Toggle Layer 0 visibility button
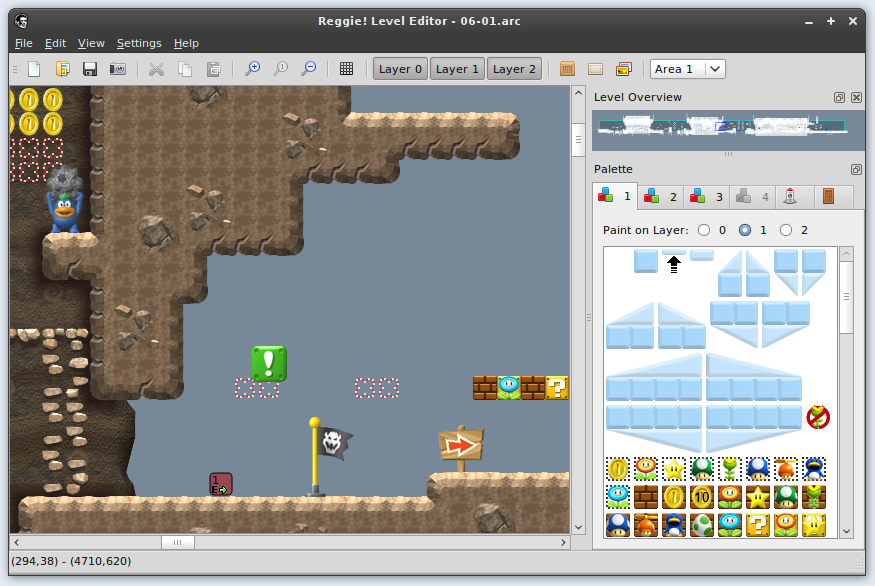The width and height of the screenshot is (875, 586). click(400, 69)
